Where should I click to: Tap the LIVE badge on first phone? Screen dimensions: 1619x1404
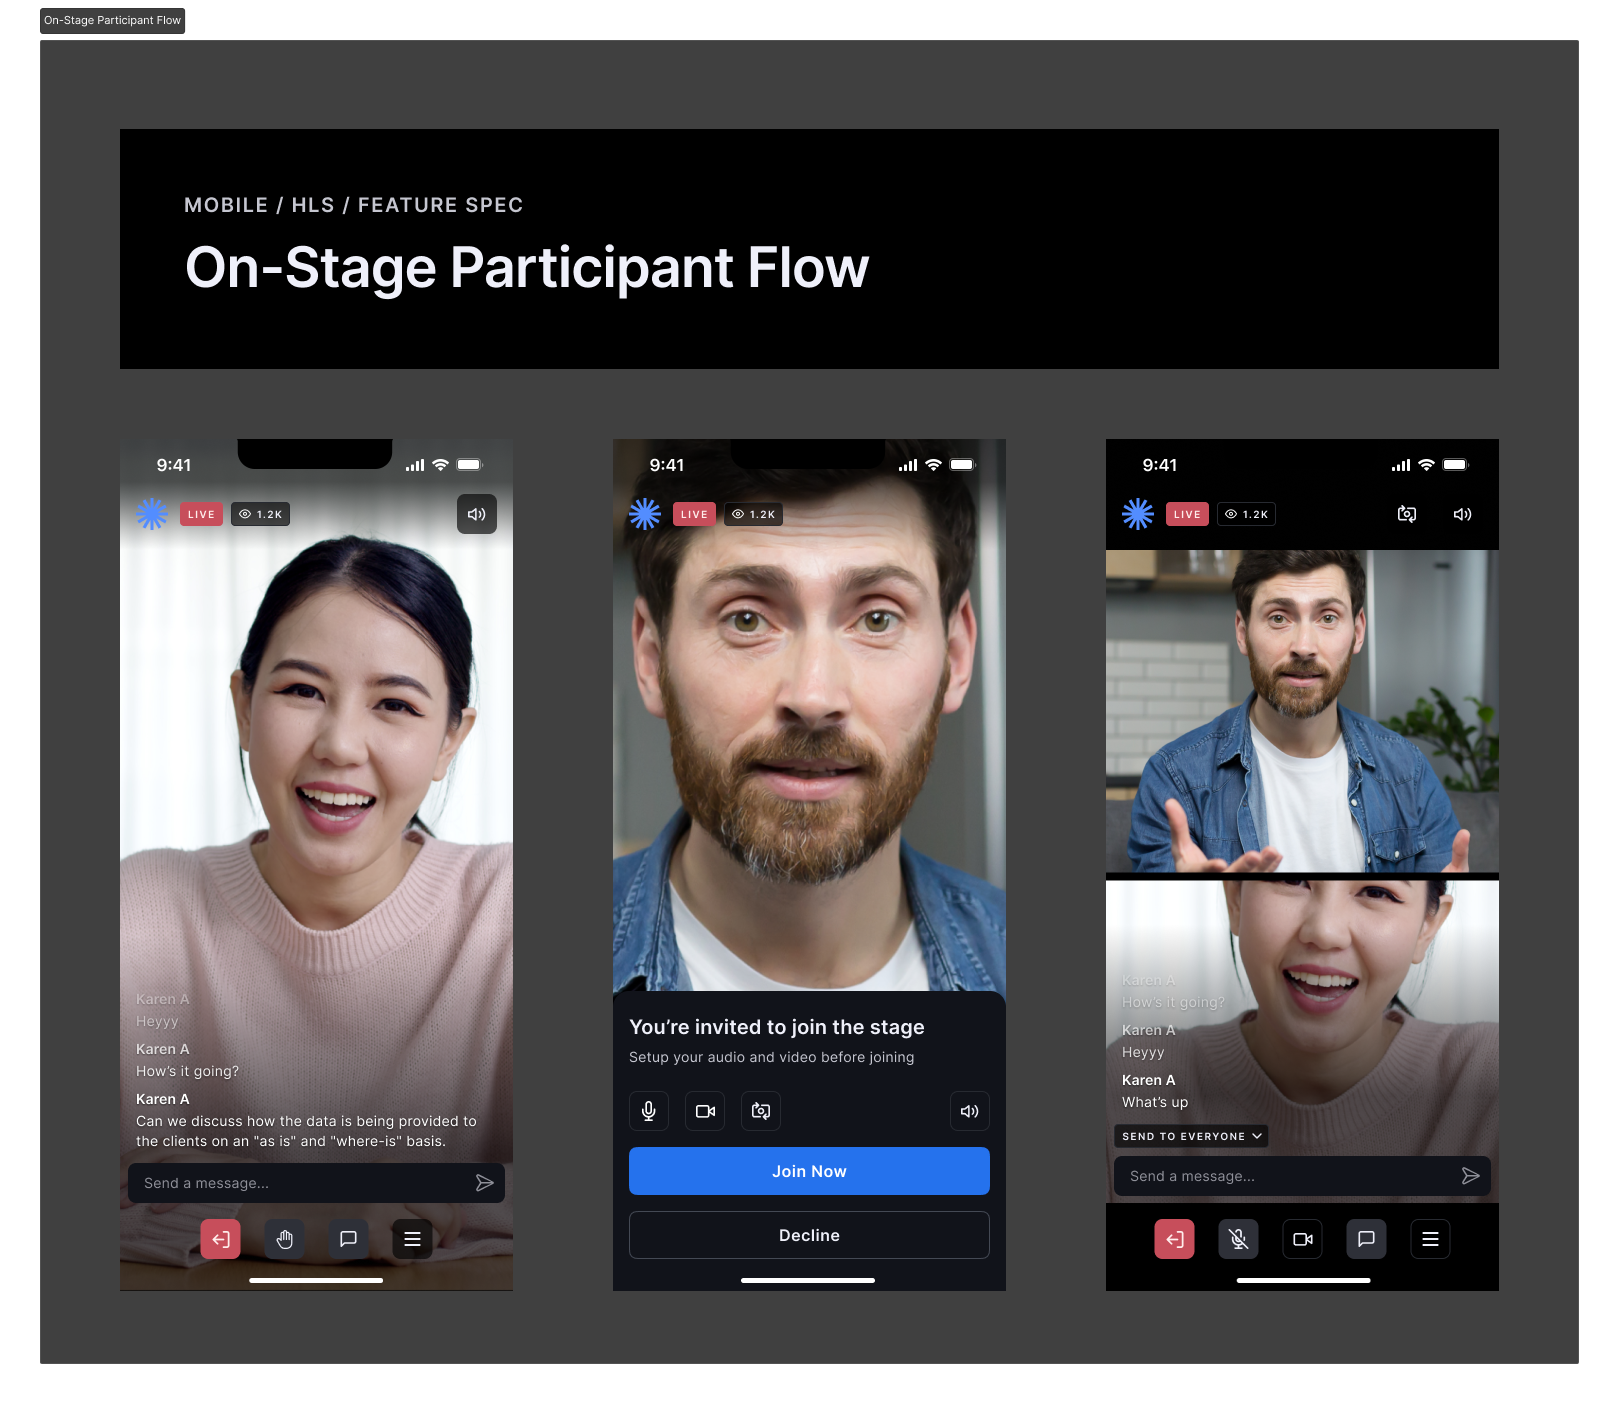point(201,514)
